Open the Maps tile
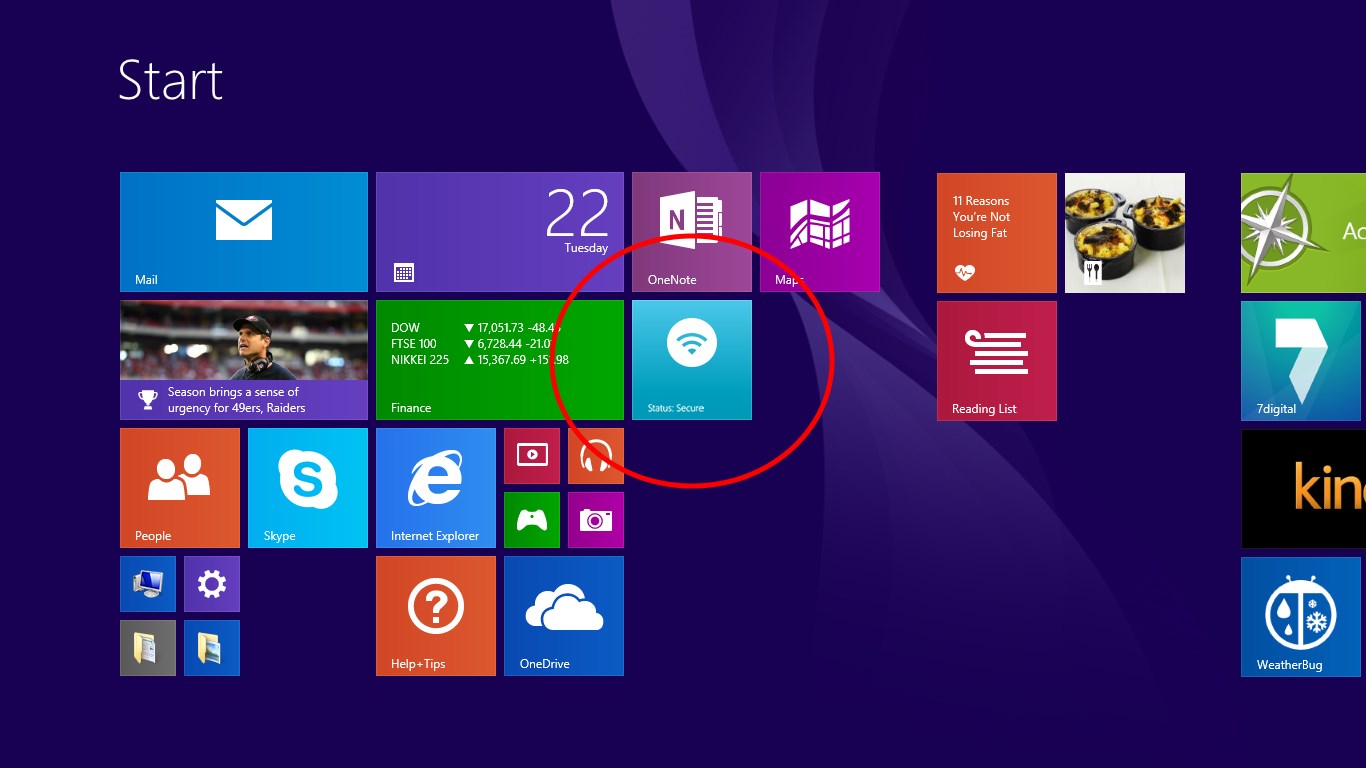Viewport: 1366px width, 768px height. tap(820, 231)
